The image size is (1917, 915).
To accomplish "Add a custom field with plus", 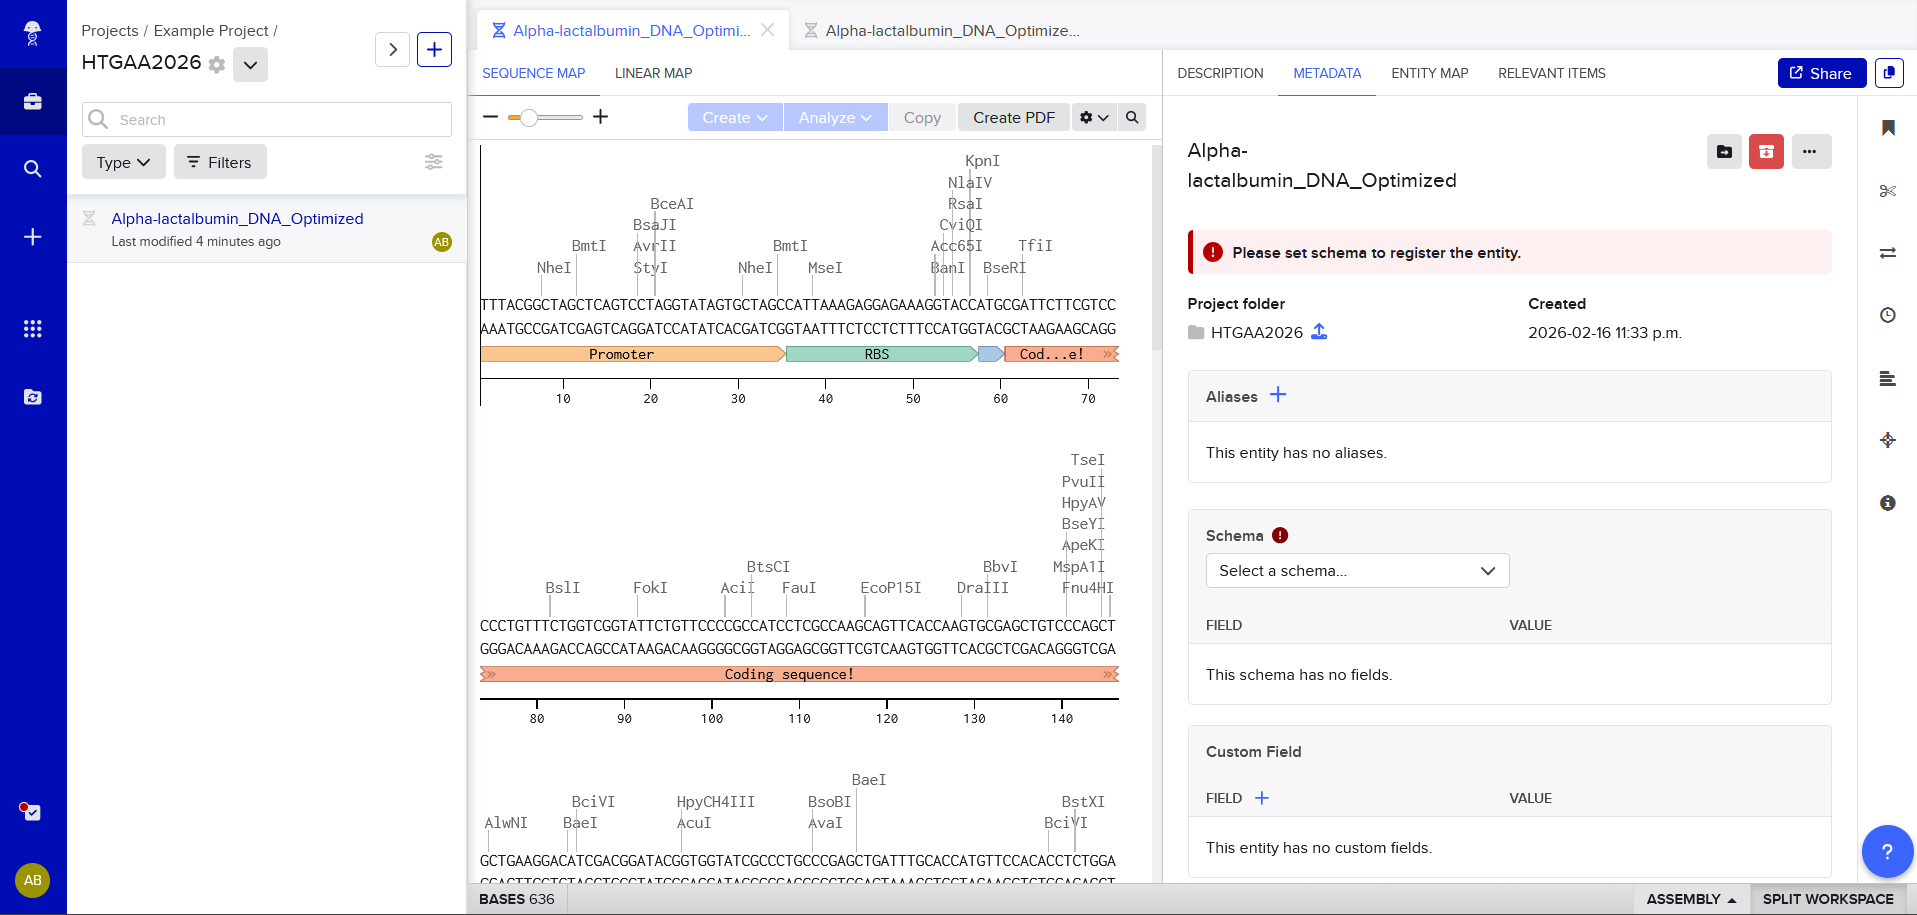I will click(1262, 798).
